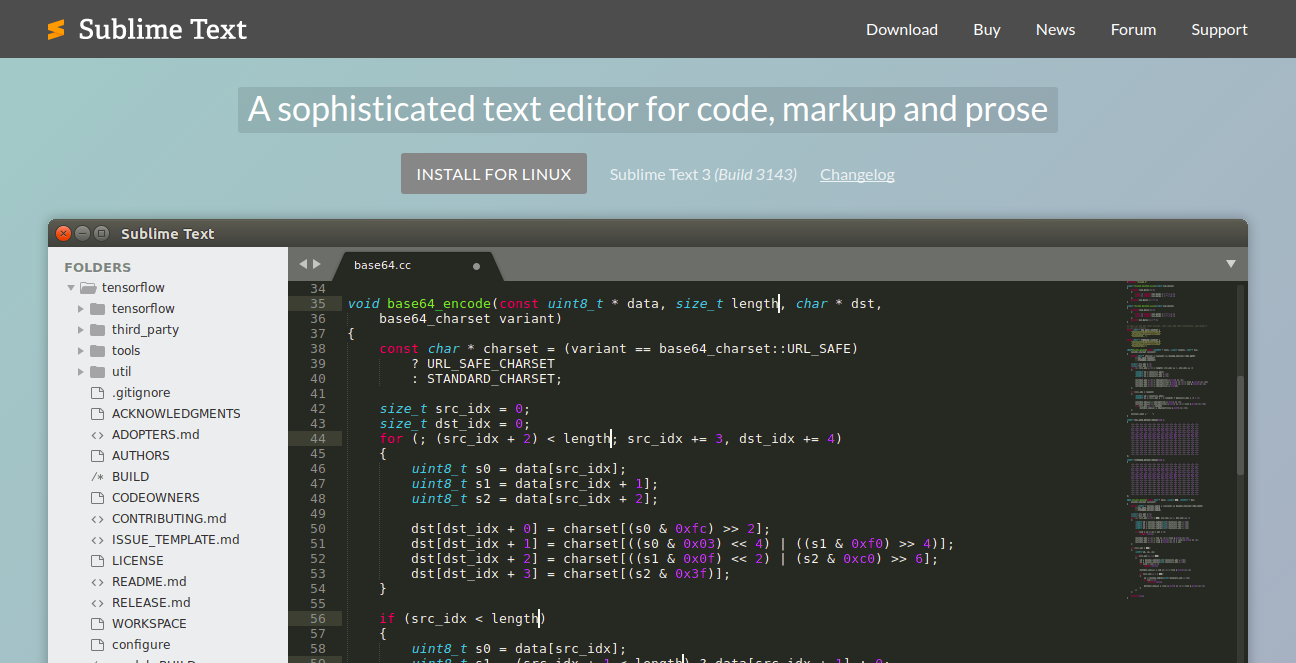Expand the util folder arrow
1296x663 pixels.
click(81, 372)
